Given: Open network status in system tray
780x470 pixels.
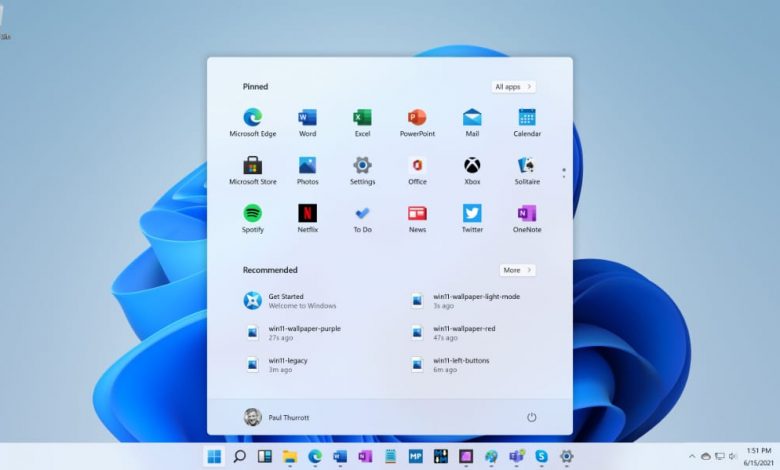Looking at the screenshot, I should [719, 456].
